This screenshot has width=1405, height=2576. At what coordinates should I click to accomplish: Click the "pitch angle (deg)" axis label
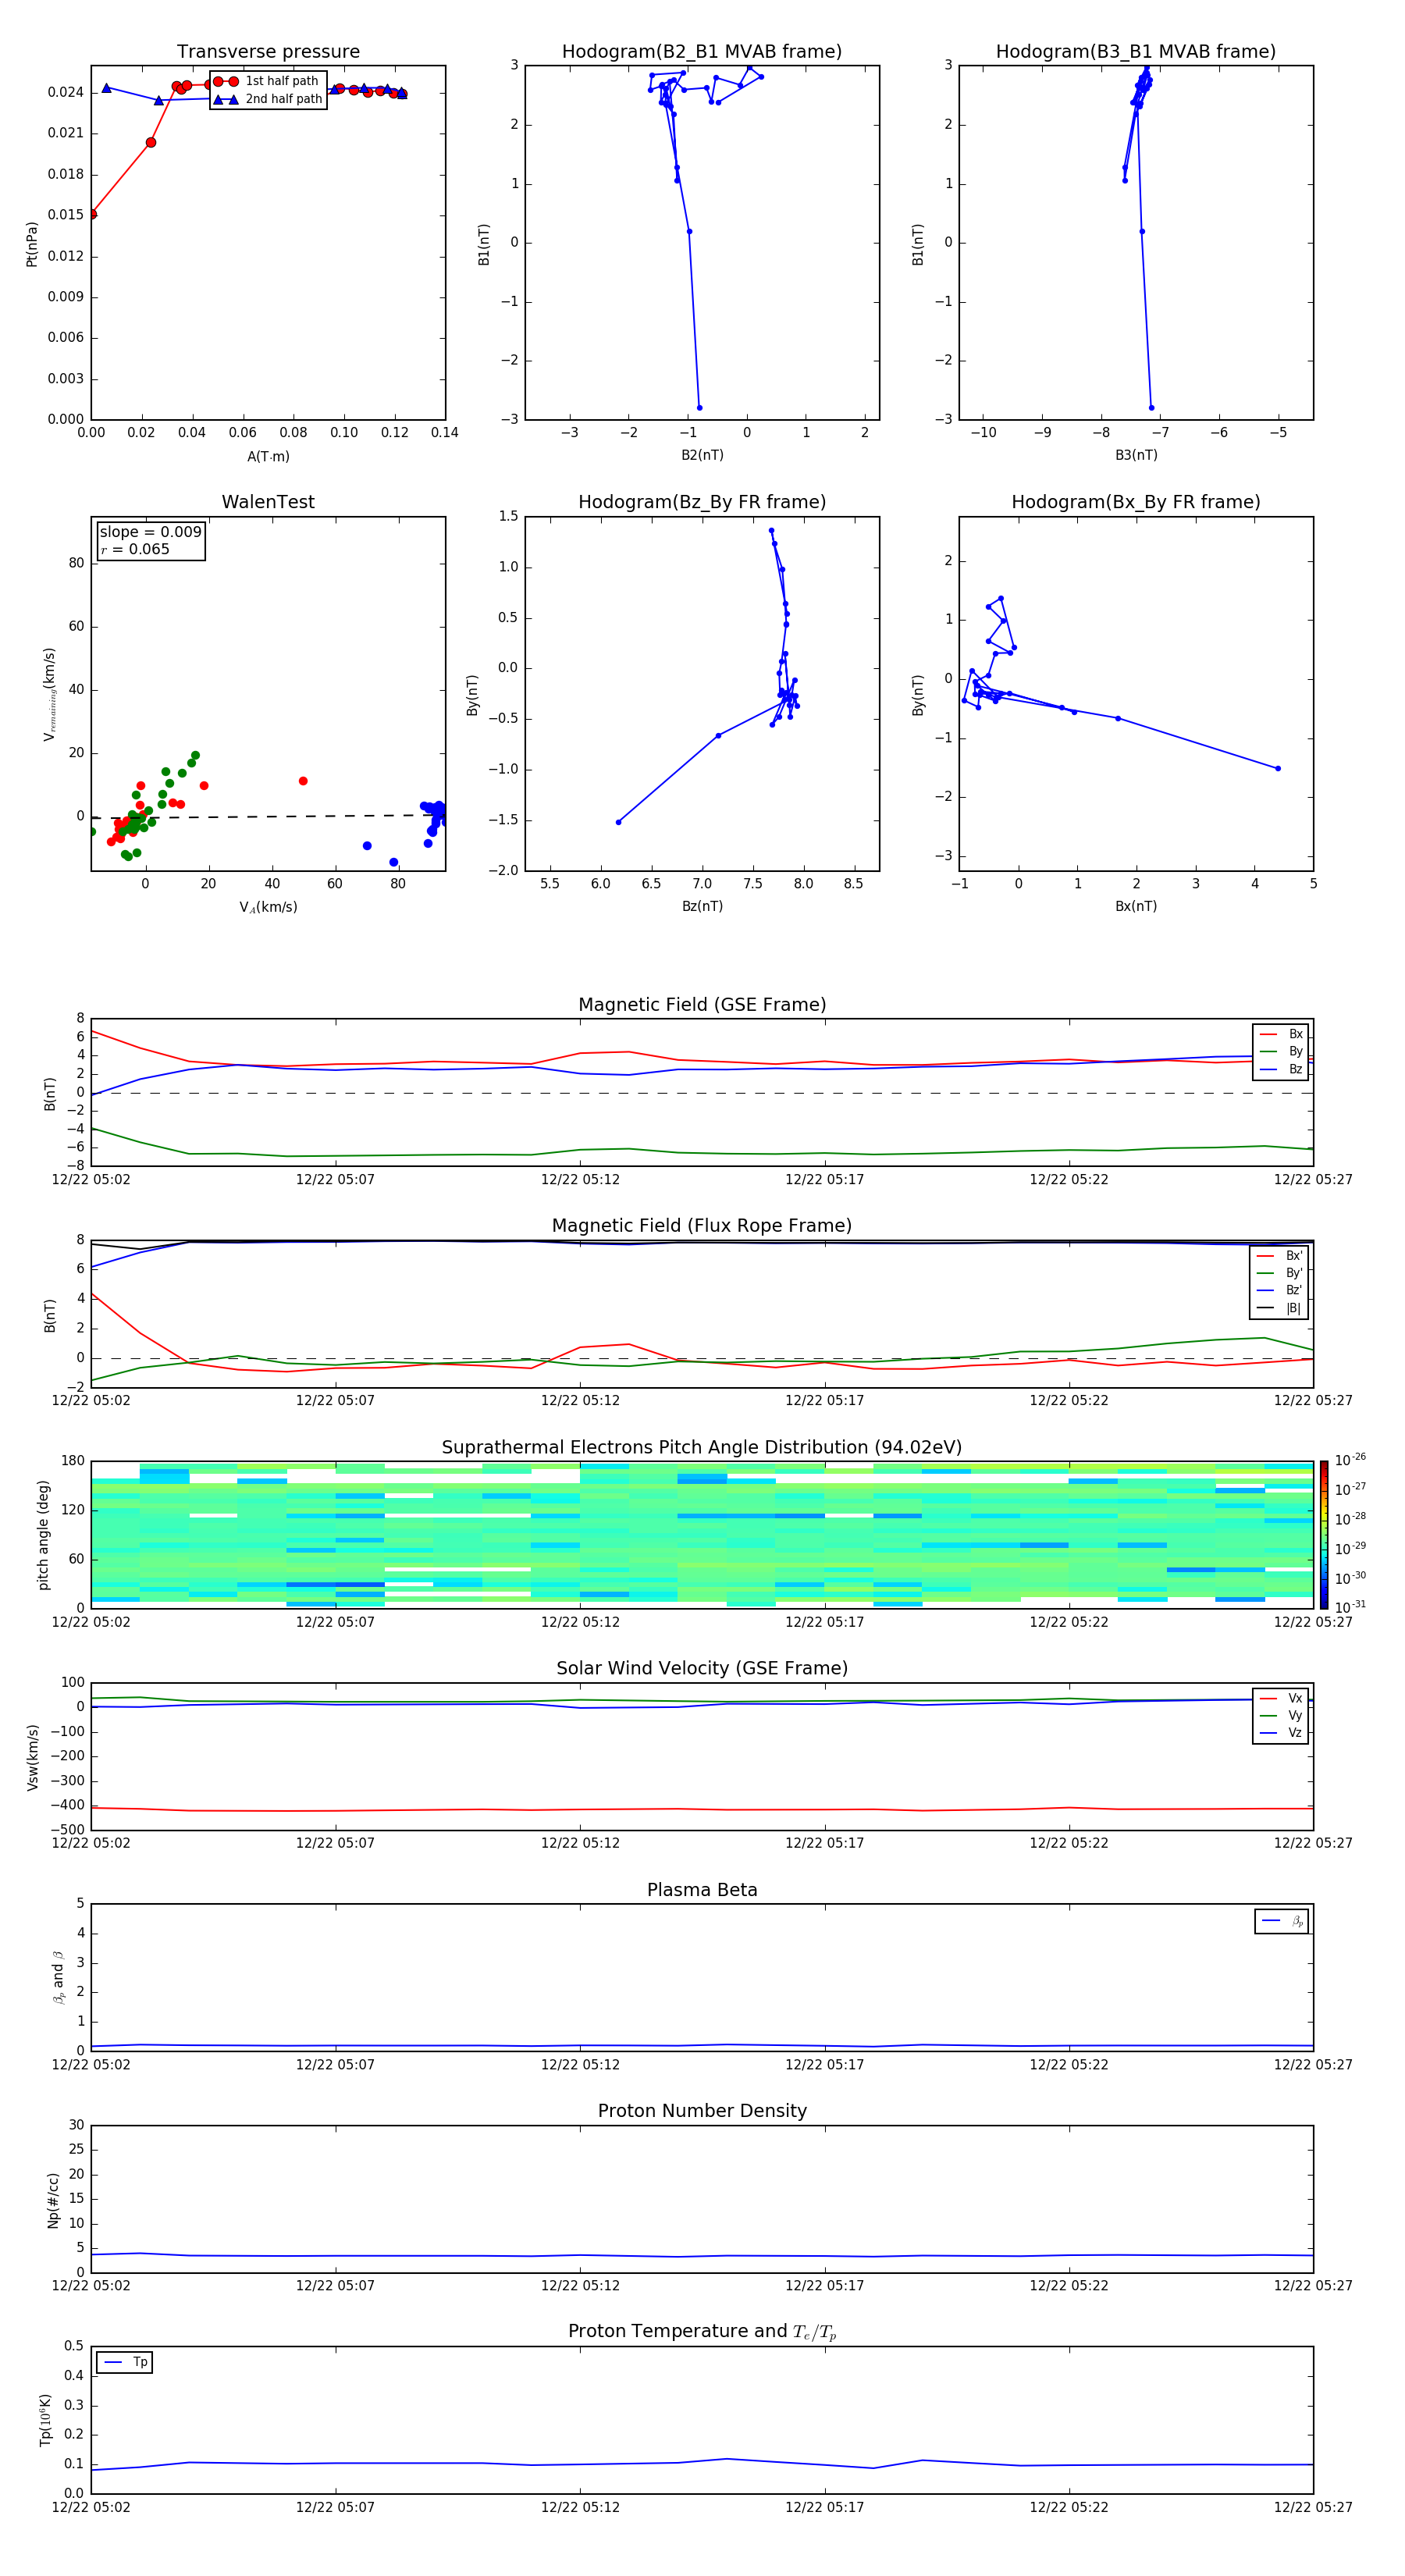pyautogui.click(x=43, y=1535)
